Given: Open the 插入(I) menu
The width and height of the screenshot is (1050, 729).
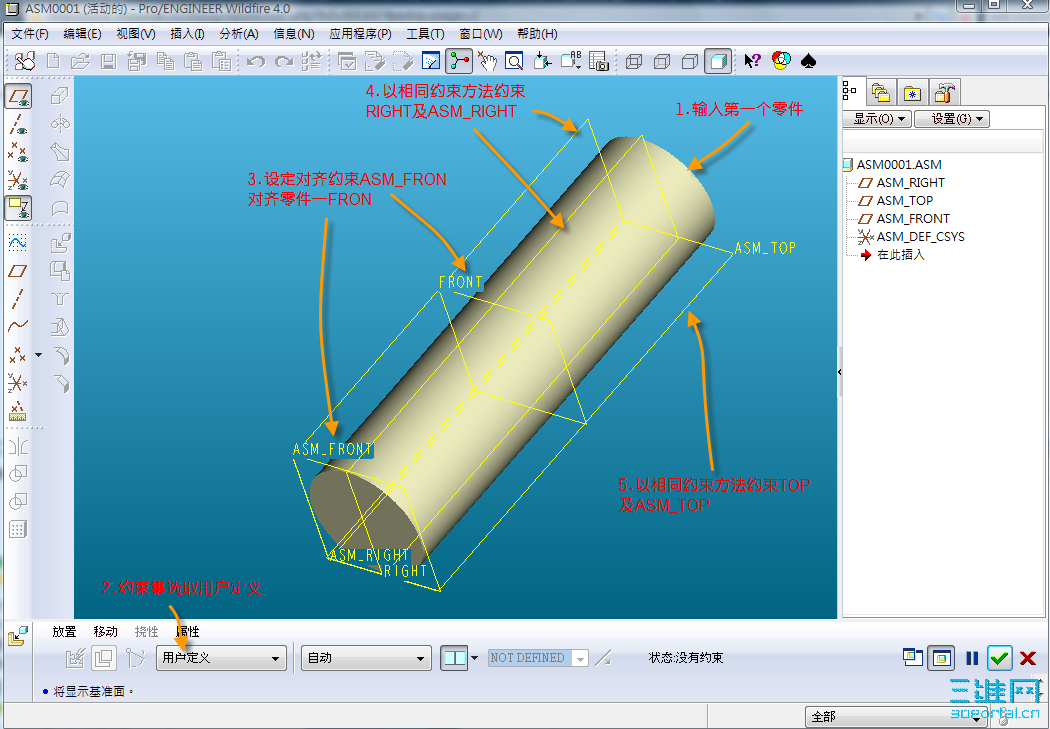Looking at the screenshot, I should pyautogui.click(x=188, y=33).
